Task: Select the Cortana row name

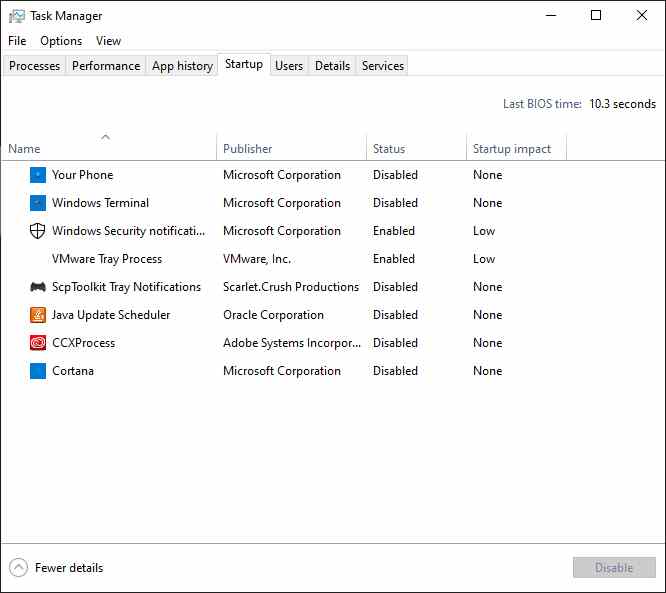Action: pos(73,371)
